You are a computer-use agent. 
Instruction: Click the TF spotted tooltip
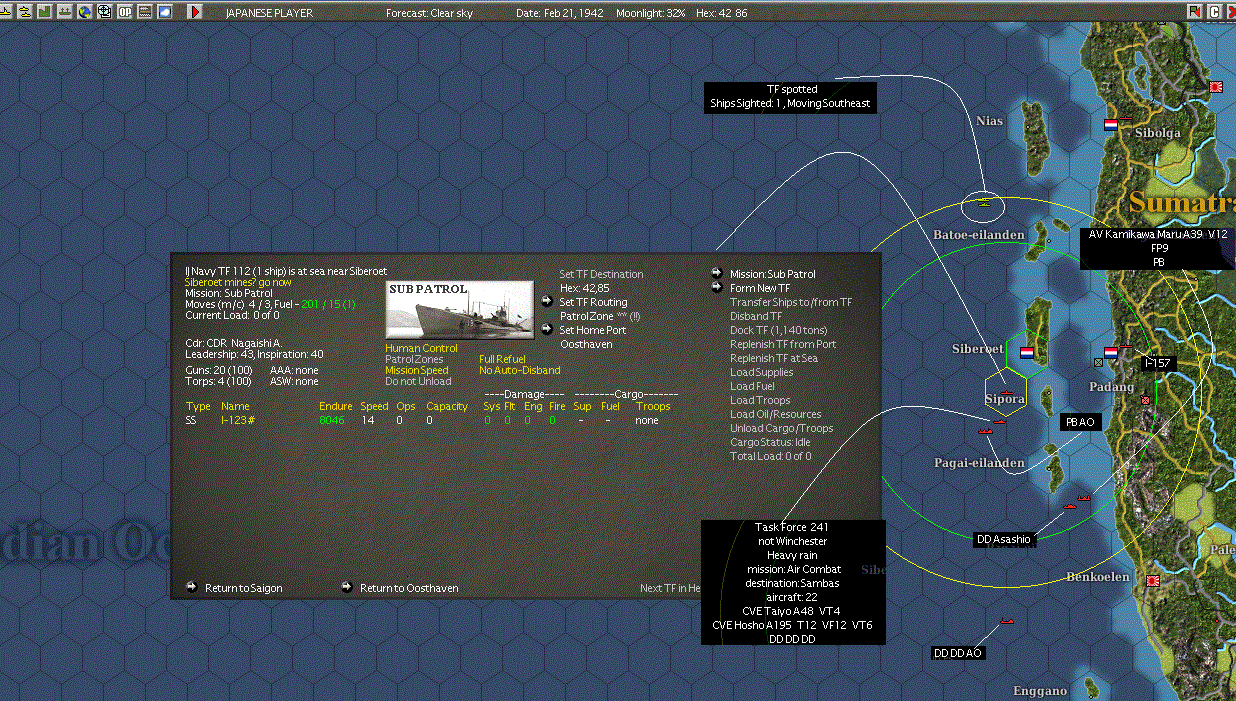pos(791,96)
